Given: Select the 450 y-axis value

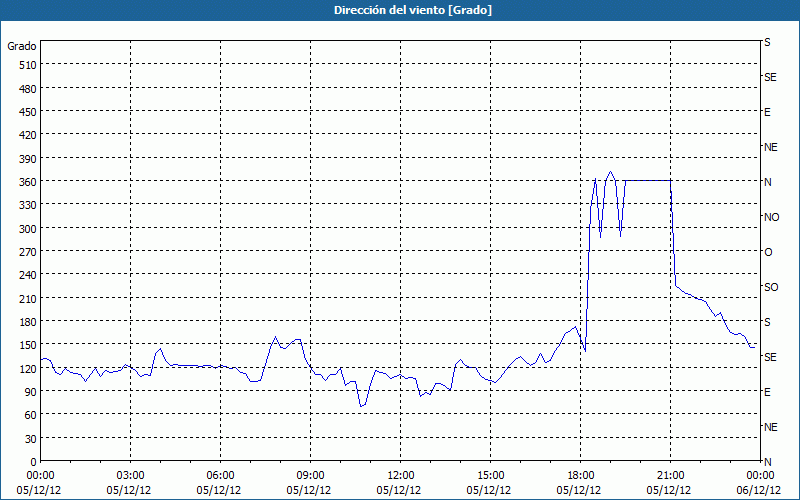Looking at the screenshot, I should [x=28, y=112].
